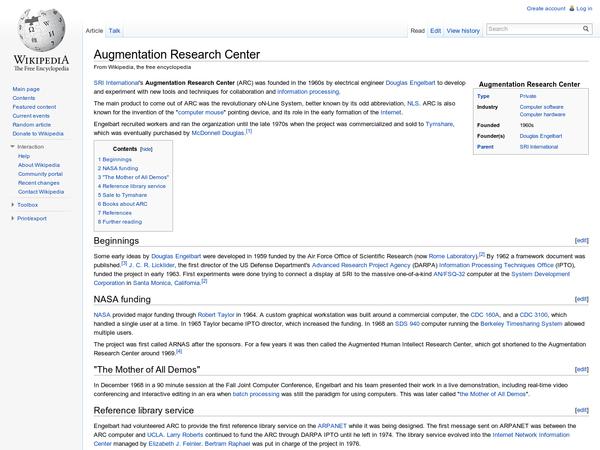This screenshot has height=450, width=600.
Task: Open SRI International link in intro
Action: [x=116, y=83]
